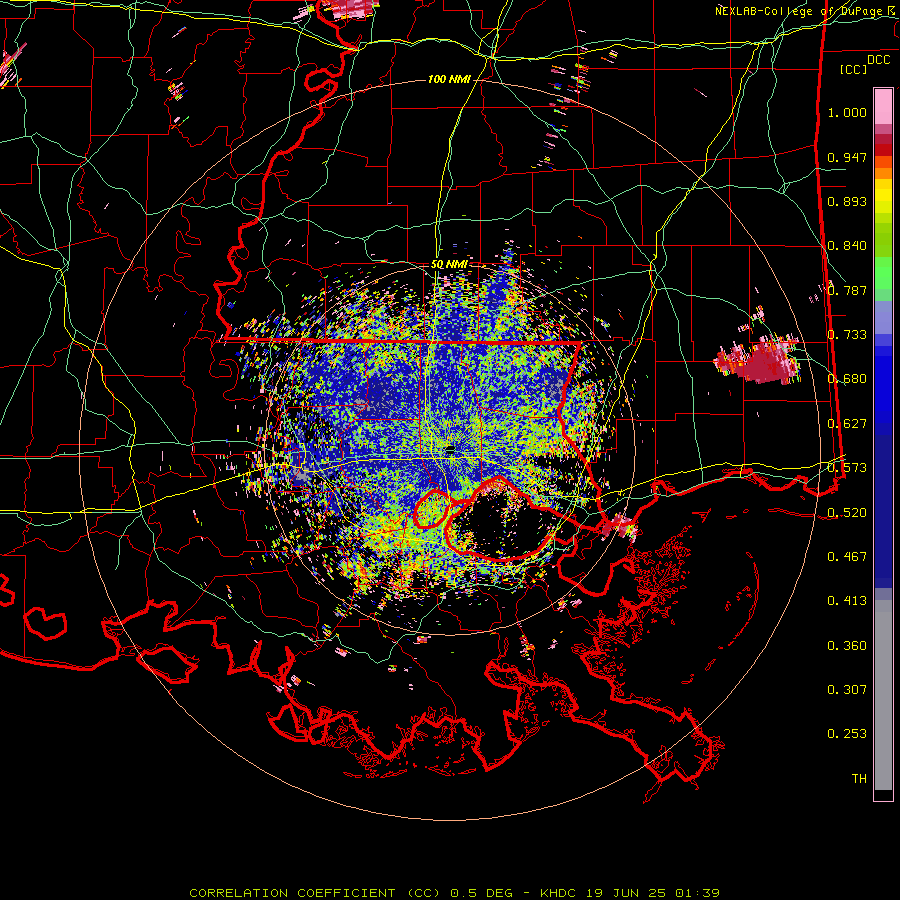Click the radar site center marker

coord(450,449)
